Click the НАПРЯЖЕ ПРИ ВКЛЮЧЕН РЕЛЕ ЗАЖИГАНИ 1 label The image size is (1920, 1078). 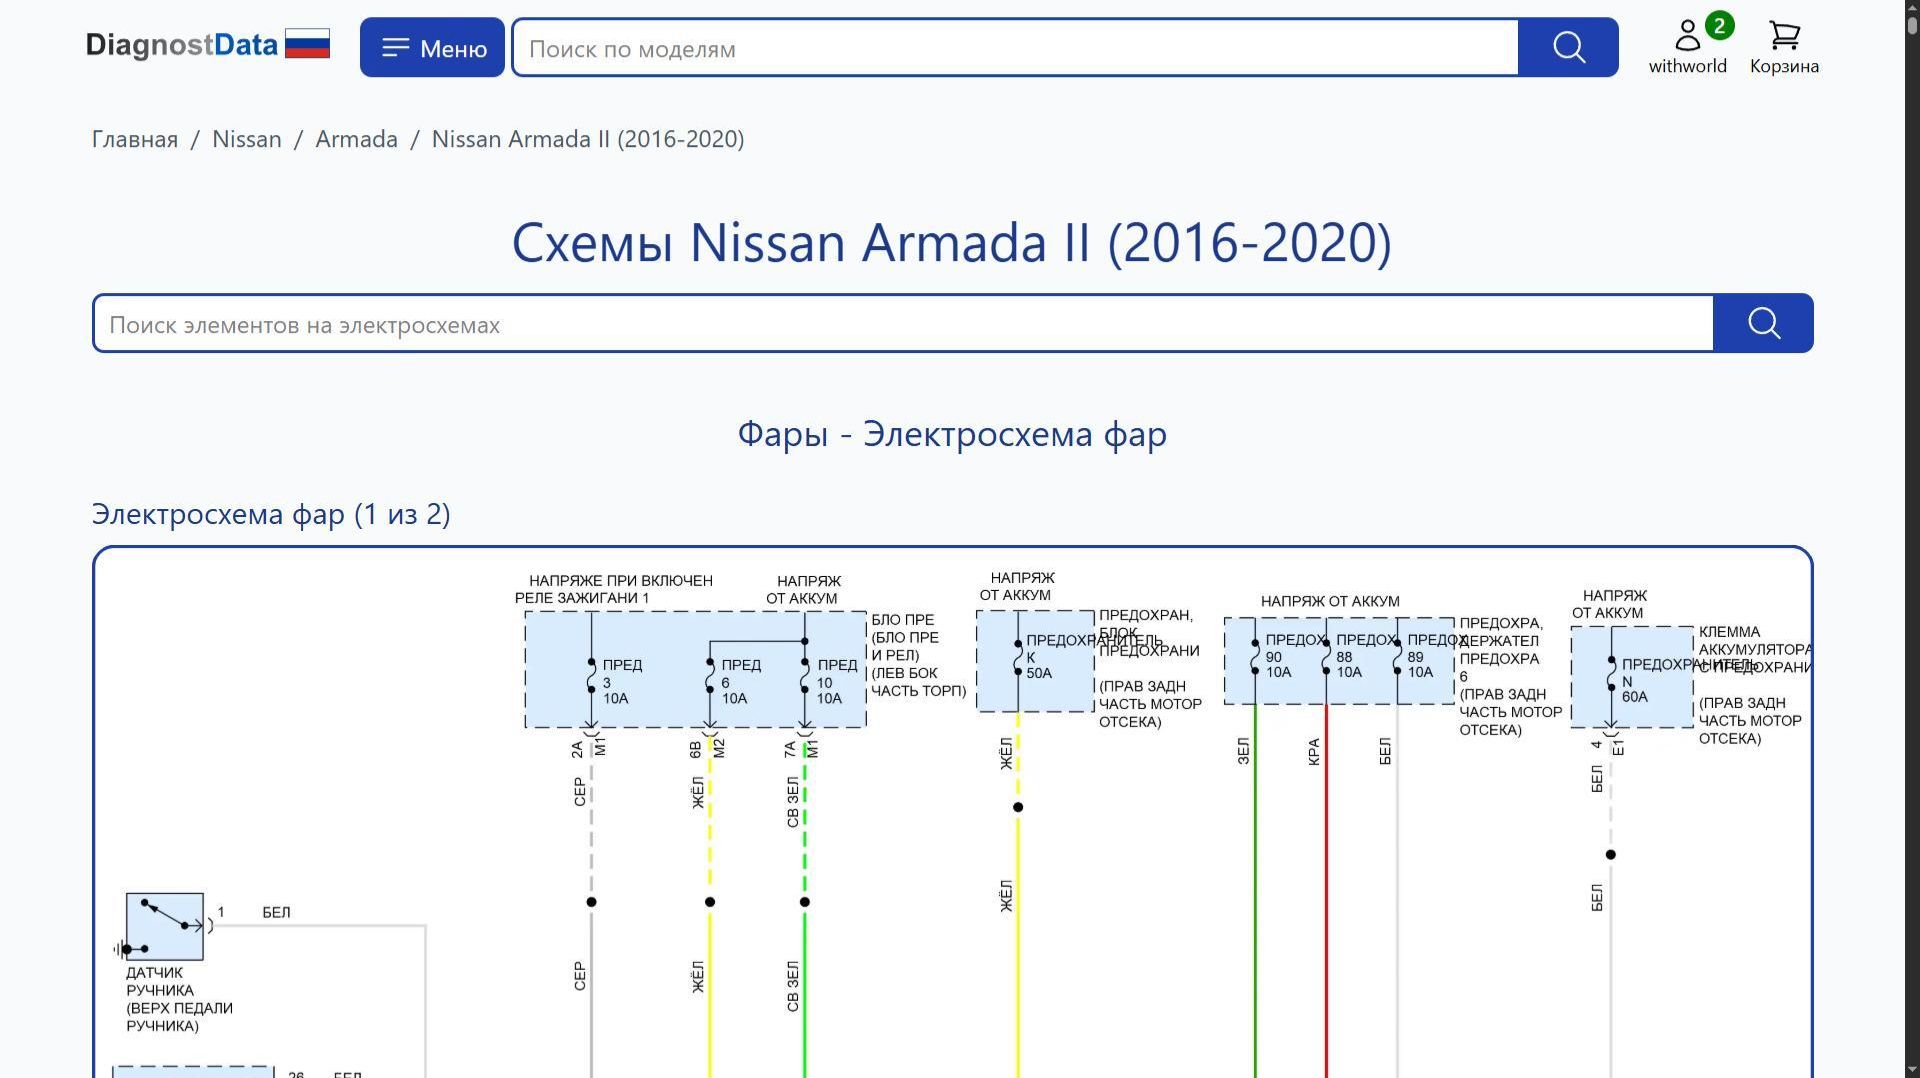click(614, 589)
